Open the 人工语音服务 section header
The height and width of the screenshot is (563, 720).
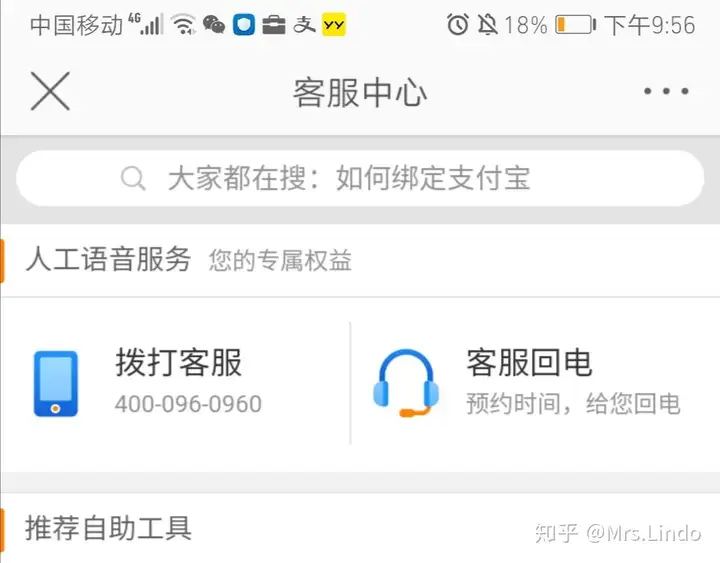tap(108, 259)
